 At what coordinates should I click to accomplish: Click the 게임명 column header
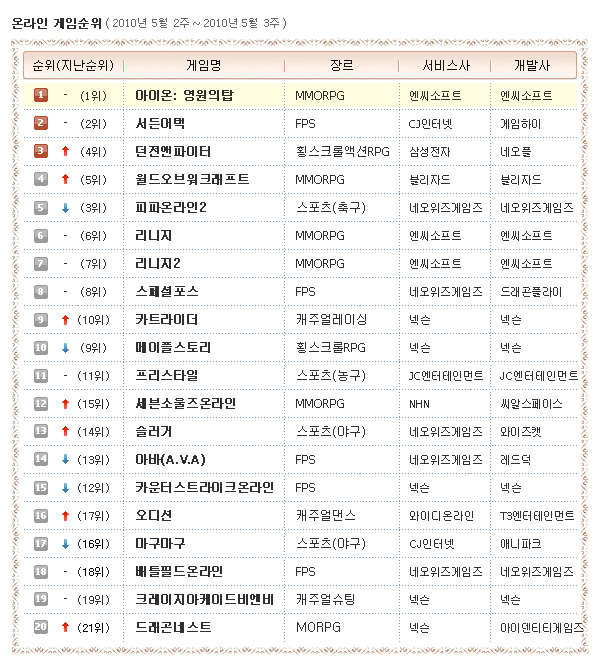[x=204, y=65]
